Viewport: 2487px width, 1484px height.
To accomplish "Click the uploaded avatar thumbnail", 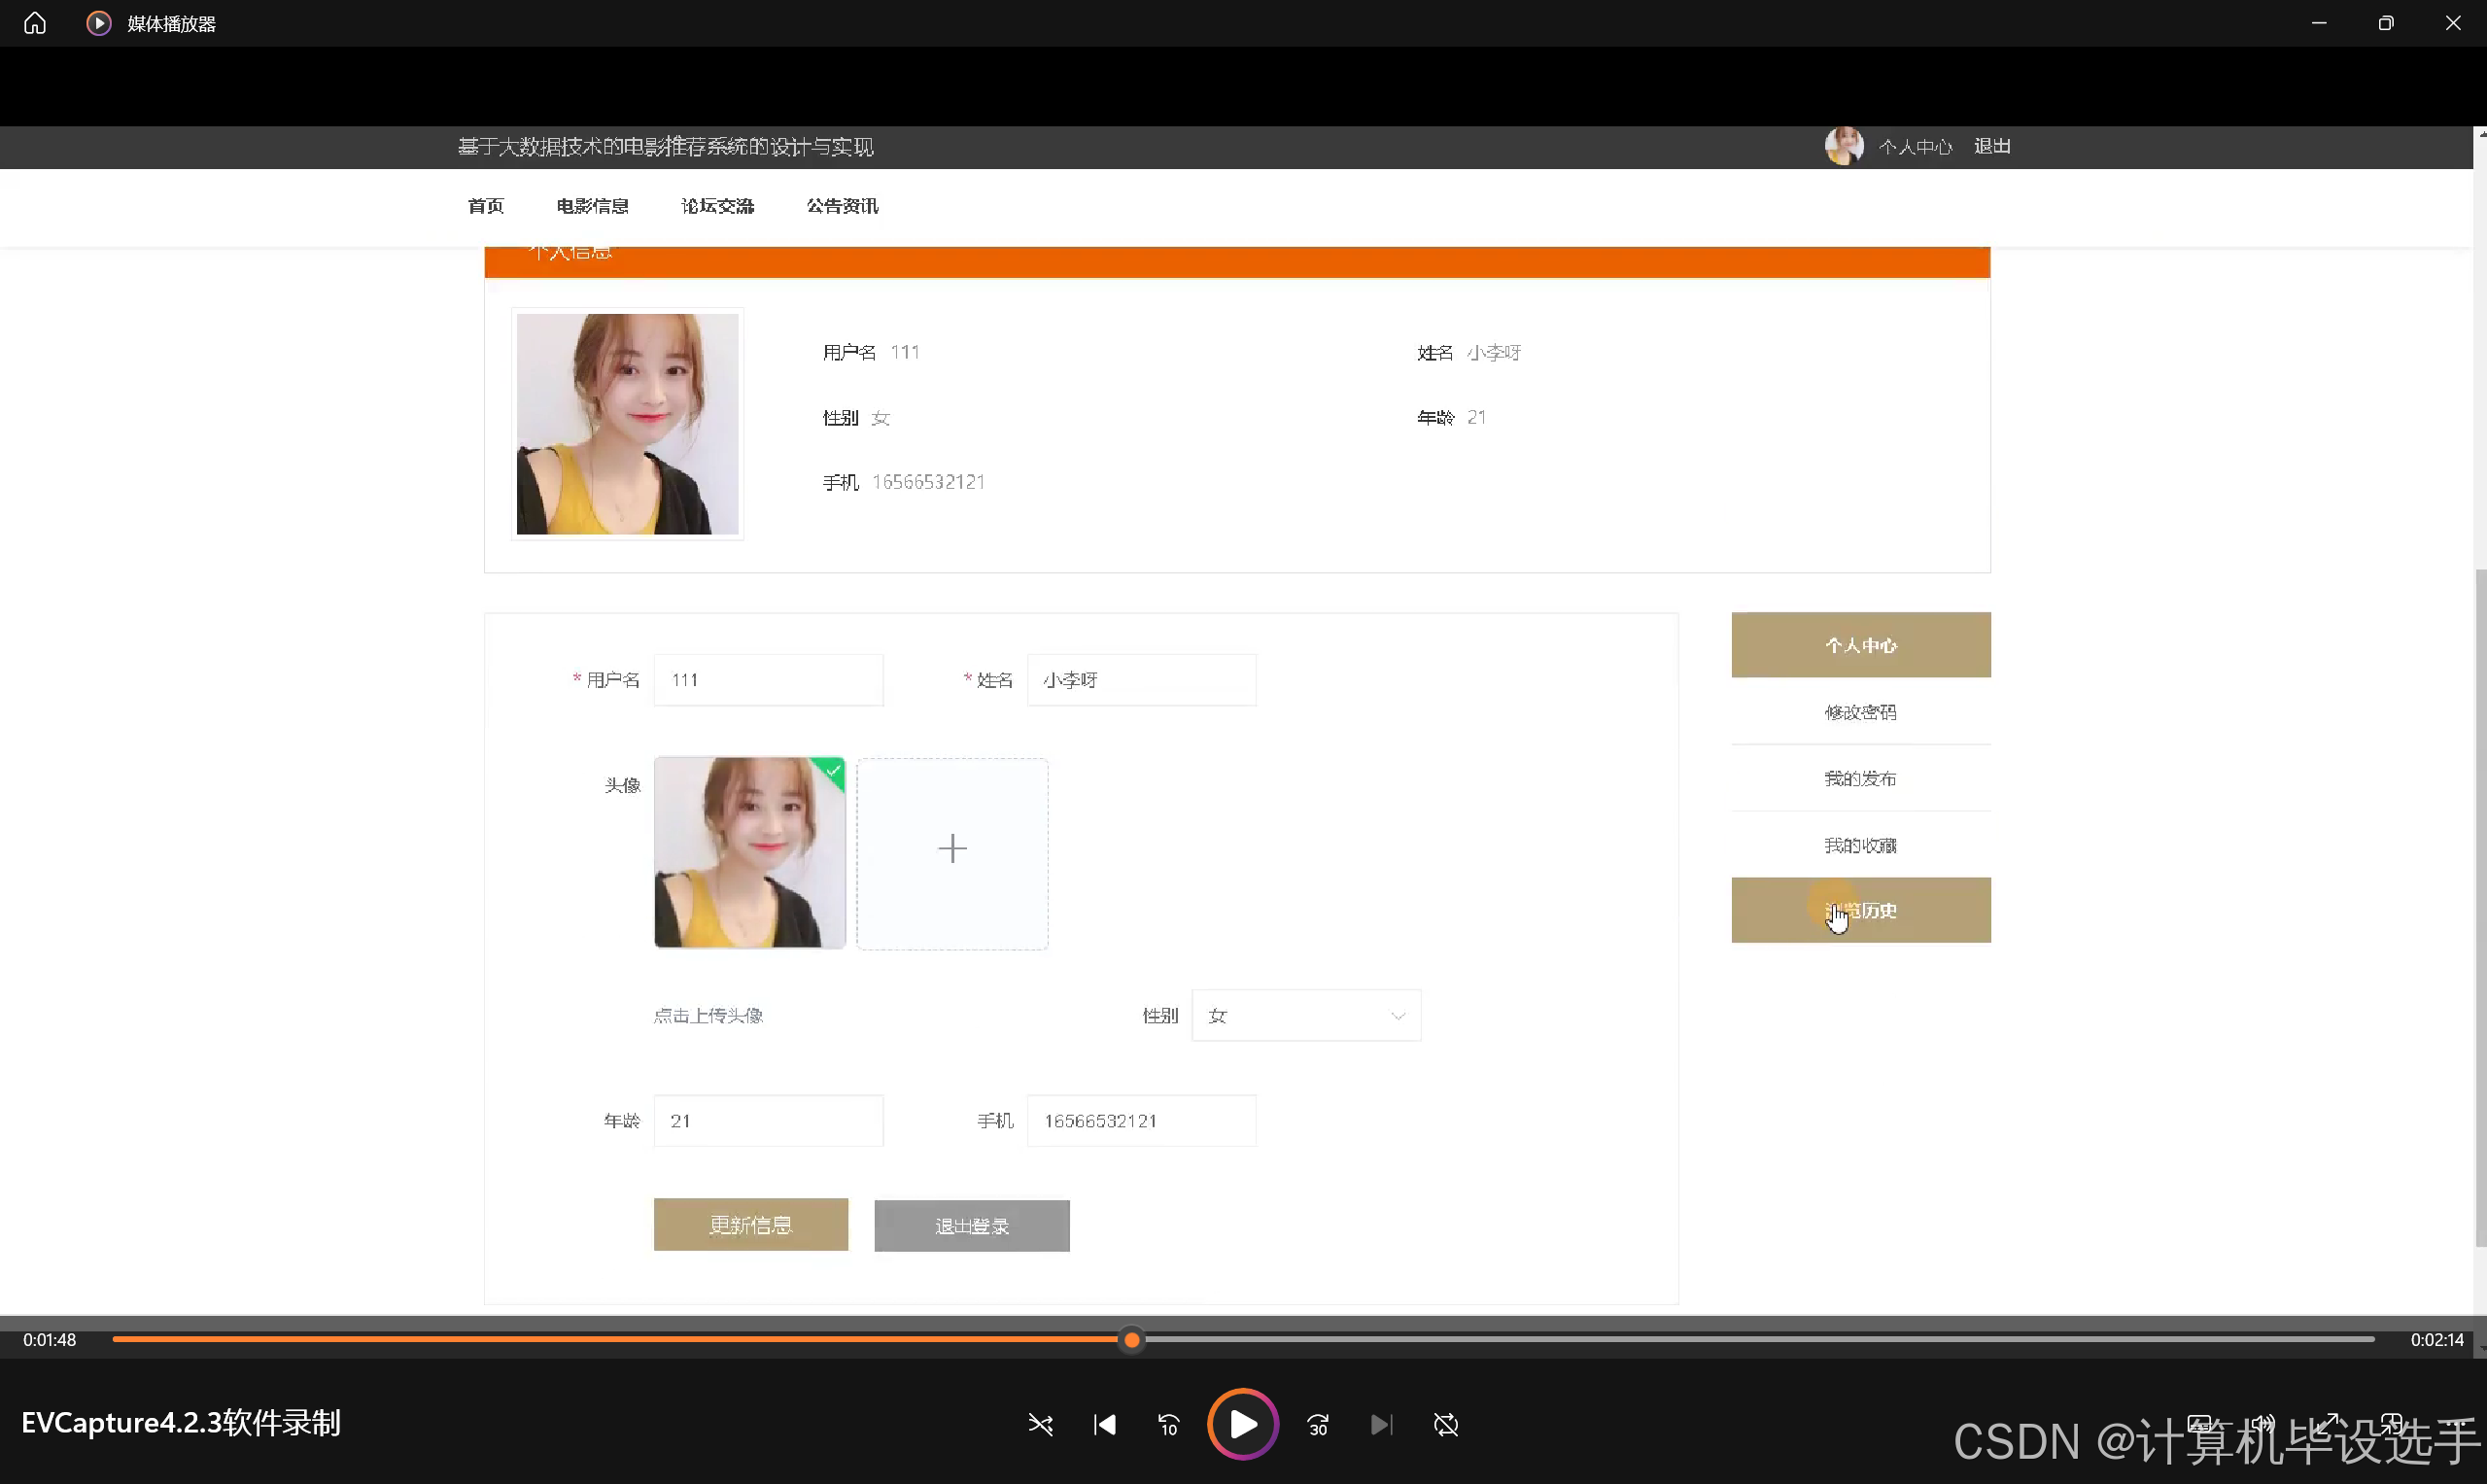I will point(749,852).
